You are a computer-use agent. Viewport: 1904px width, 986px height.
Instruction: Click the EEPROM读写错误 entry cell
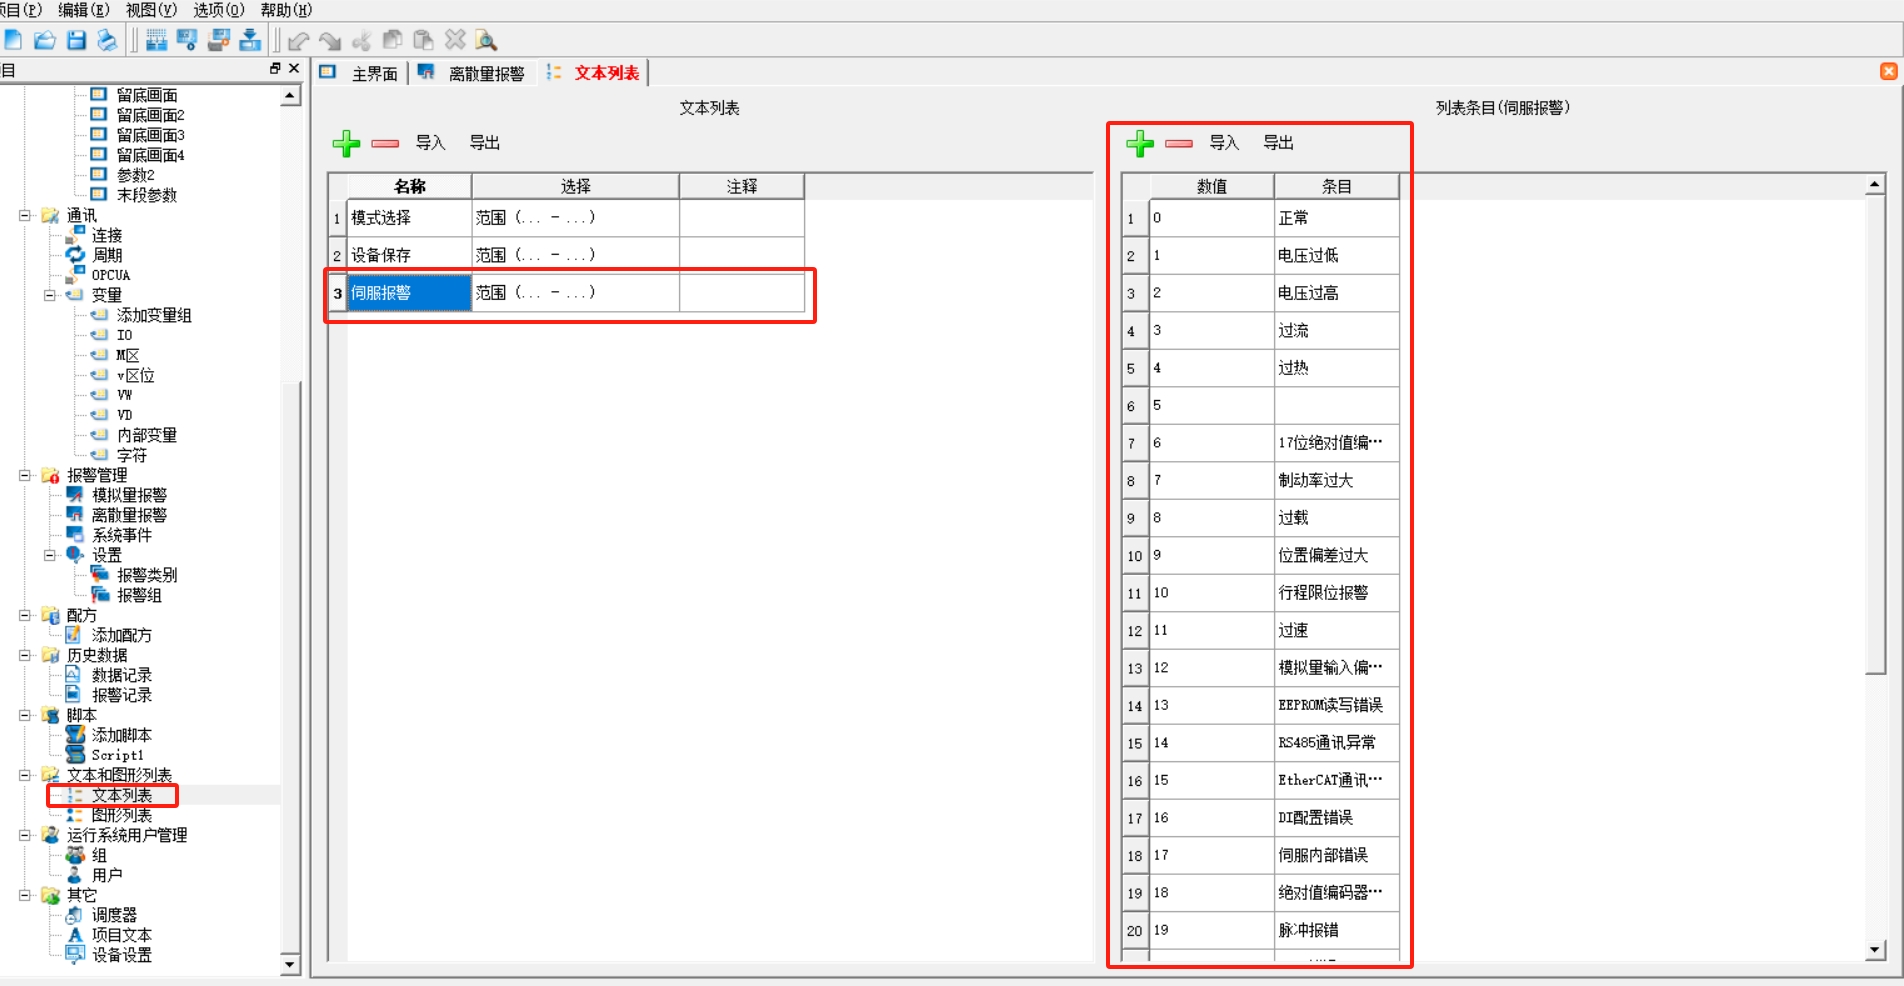[1336, 705]
